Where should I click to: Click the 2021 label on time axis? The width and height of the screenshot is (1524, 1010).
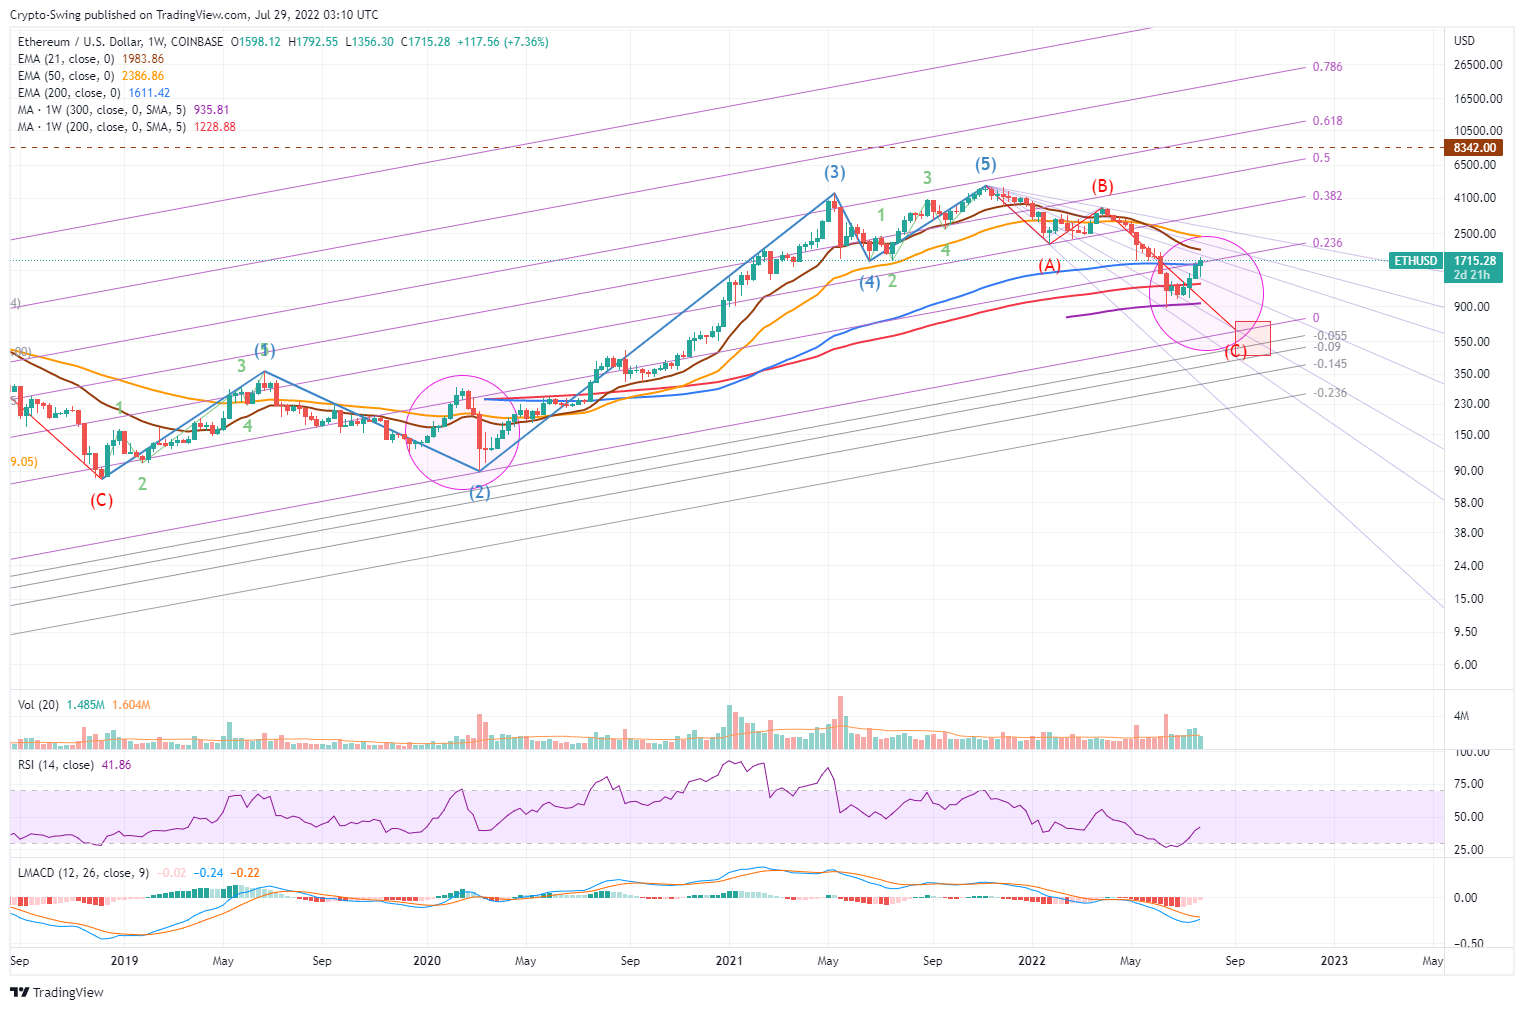729,961
